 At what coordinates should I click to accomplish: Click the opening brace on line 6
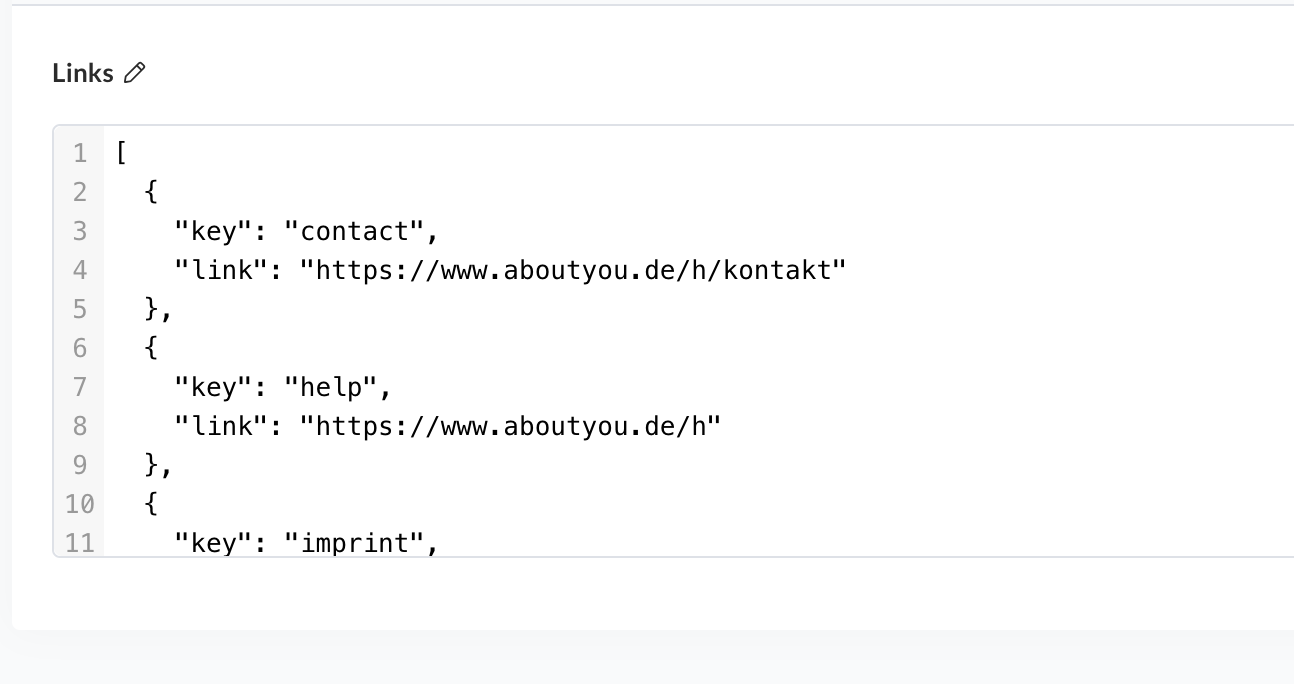coord(151,348)
